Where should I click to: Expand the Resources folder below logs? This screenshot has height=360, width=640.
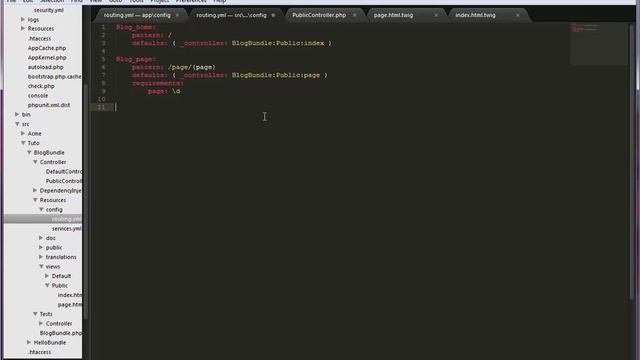[23, 29]
